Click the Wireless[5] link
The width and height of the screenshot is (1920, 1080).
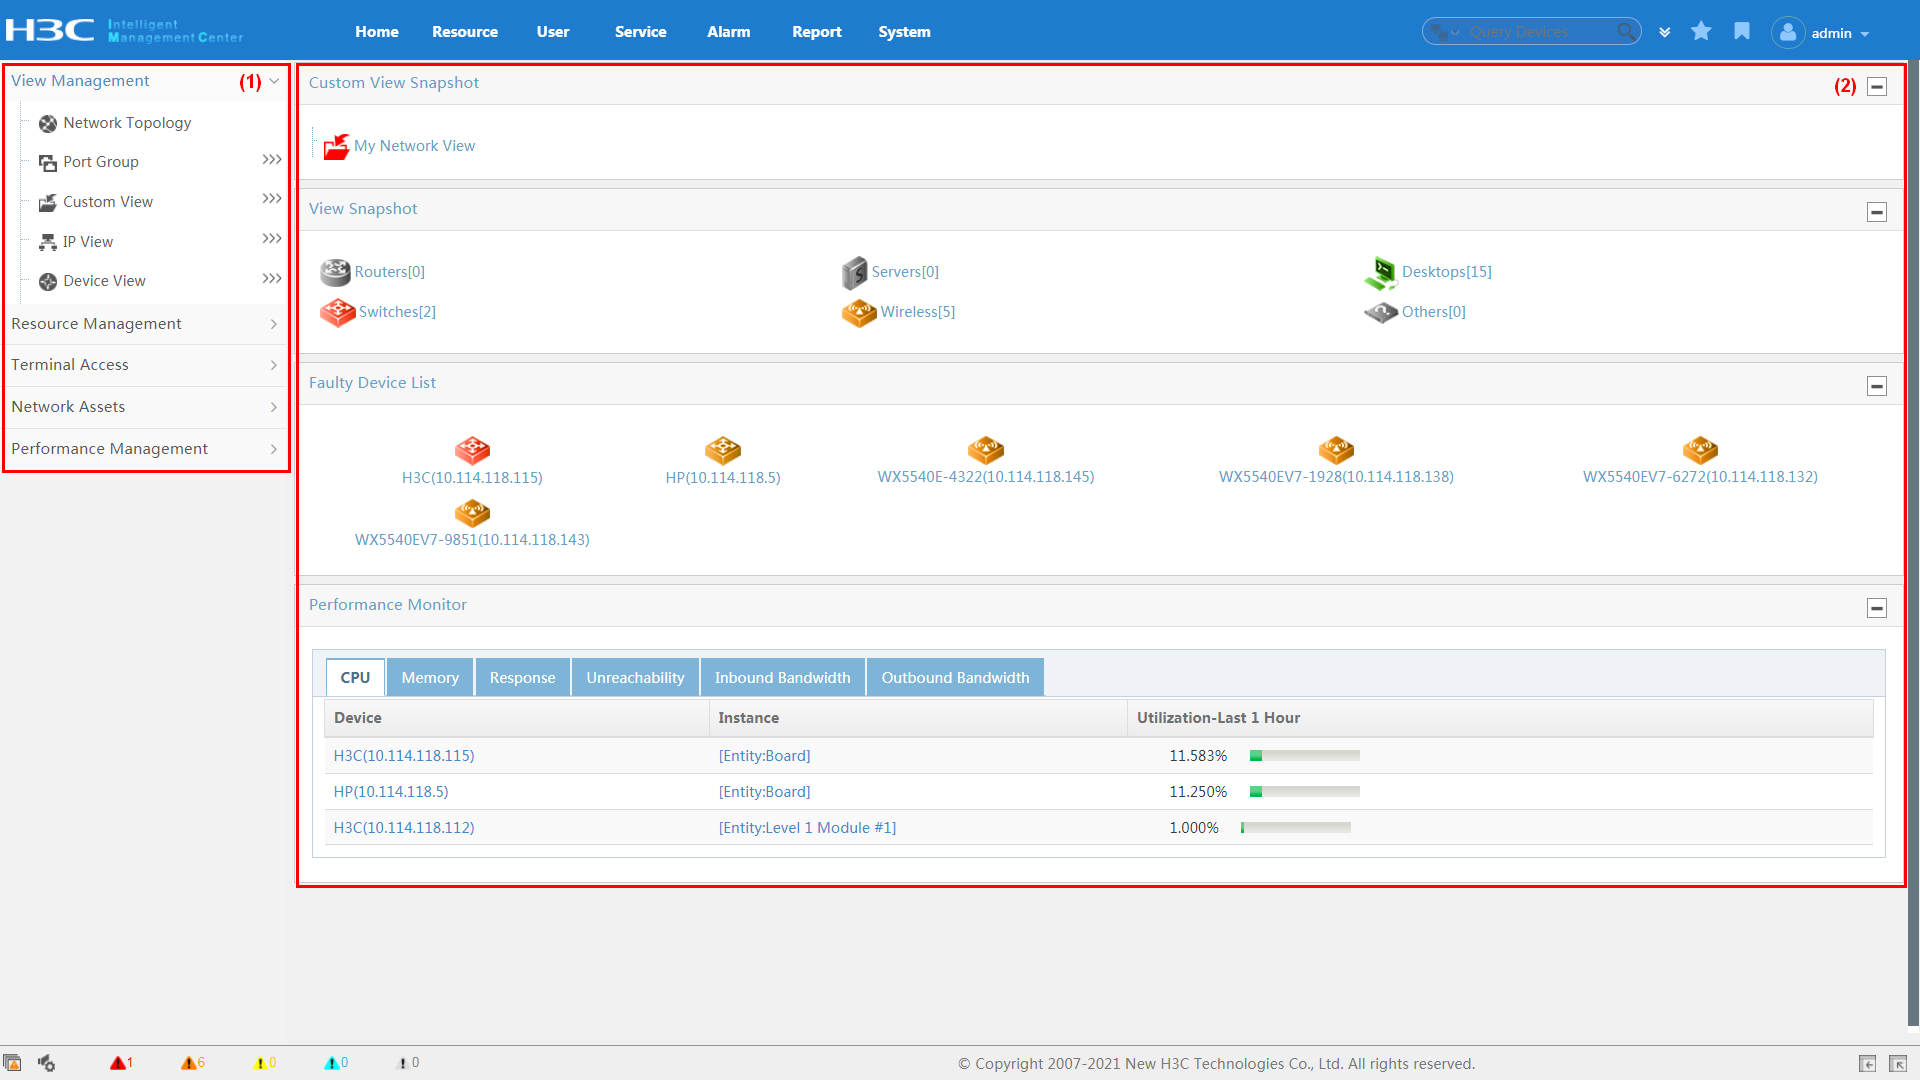pos(917,312)
